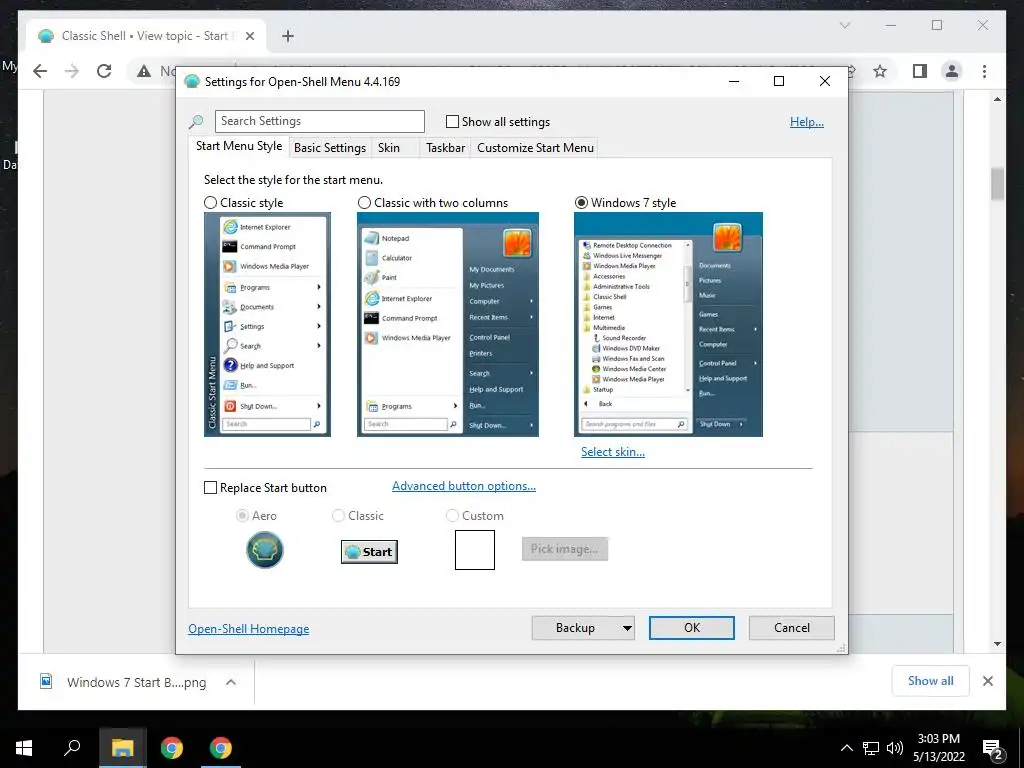Open the Backup dropdown arrow

coord(627,628)
